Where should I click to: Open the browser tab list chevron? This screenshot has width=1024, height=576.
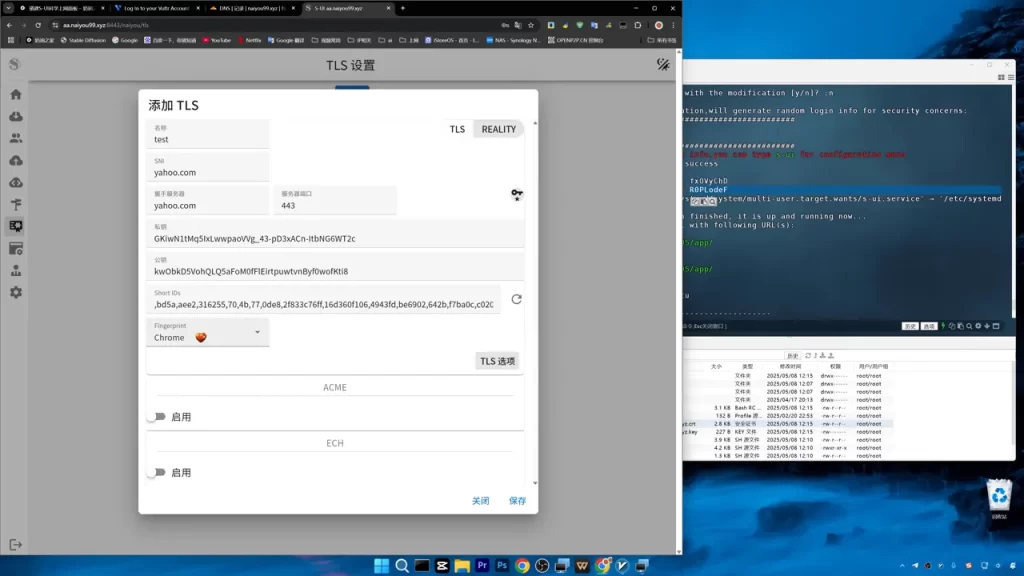[8, 8]
